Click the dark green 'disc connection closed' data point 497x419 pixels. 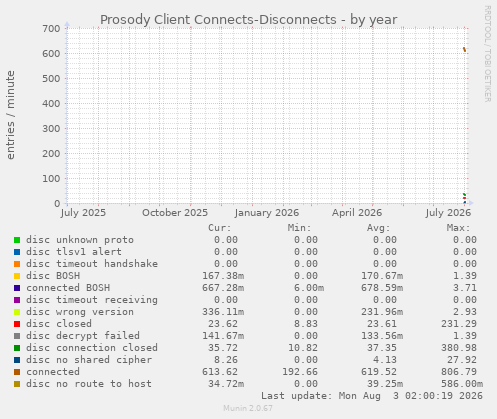tap(464, 194)
